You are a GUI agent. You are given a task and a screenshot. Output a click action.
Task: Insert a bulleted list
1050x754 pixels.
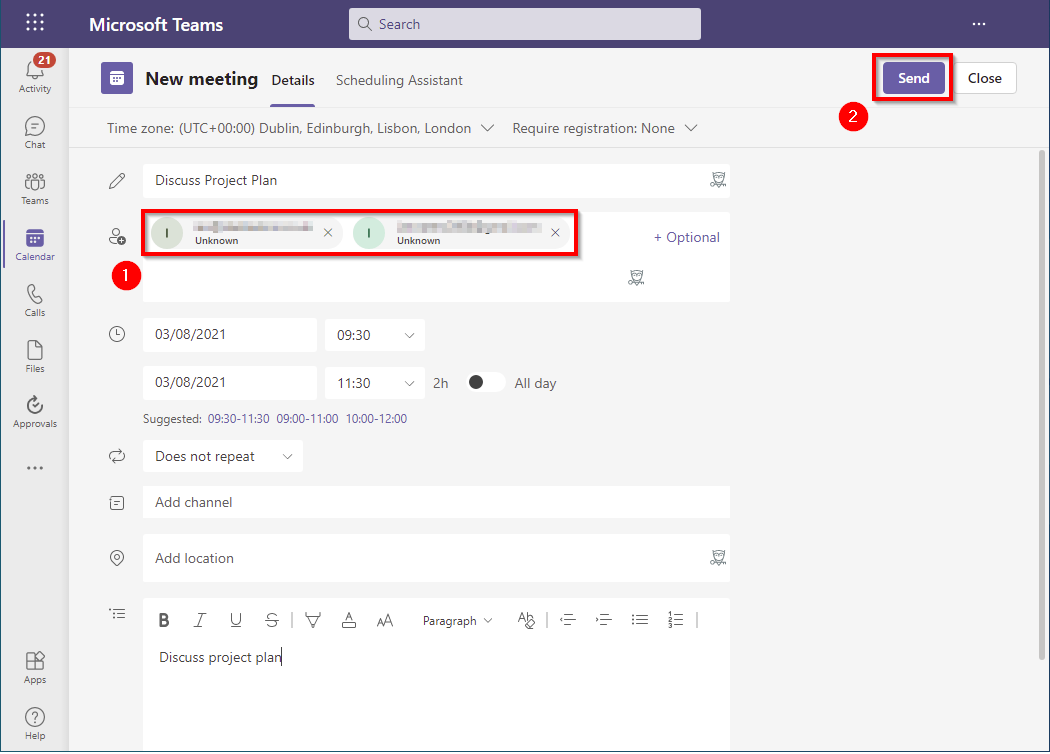[640, 620]
